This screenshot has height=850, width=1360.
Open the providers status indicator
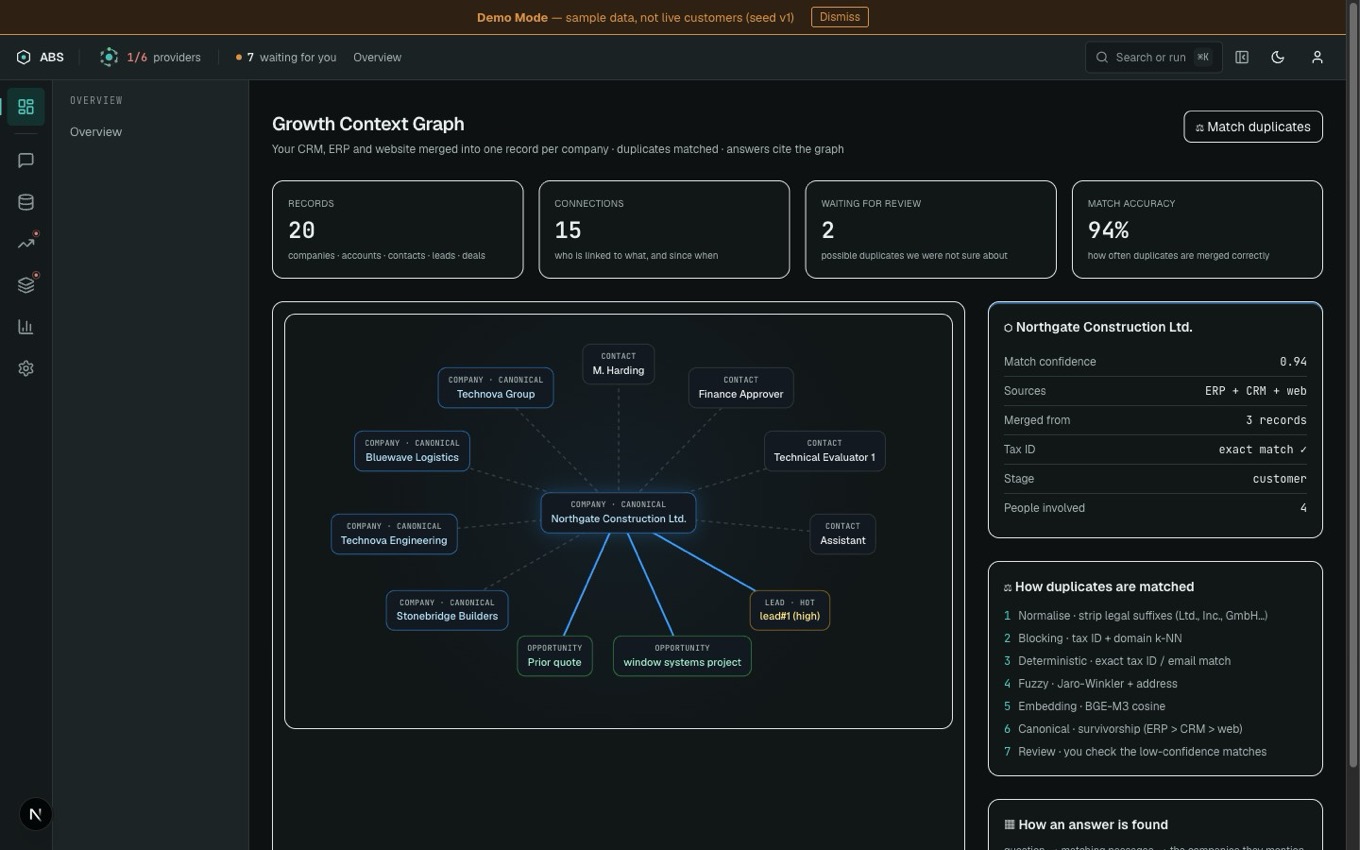pos(150,57)
